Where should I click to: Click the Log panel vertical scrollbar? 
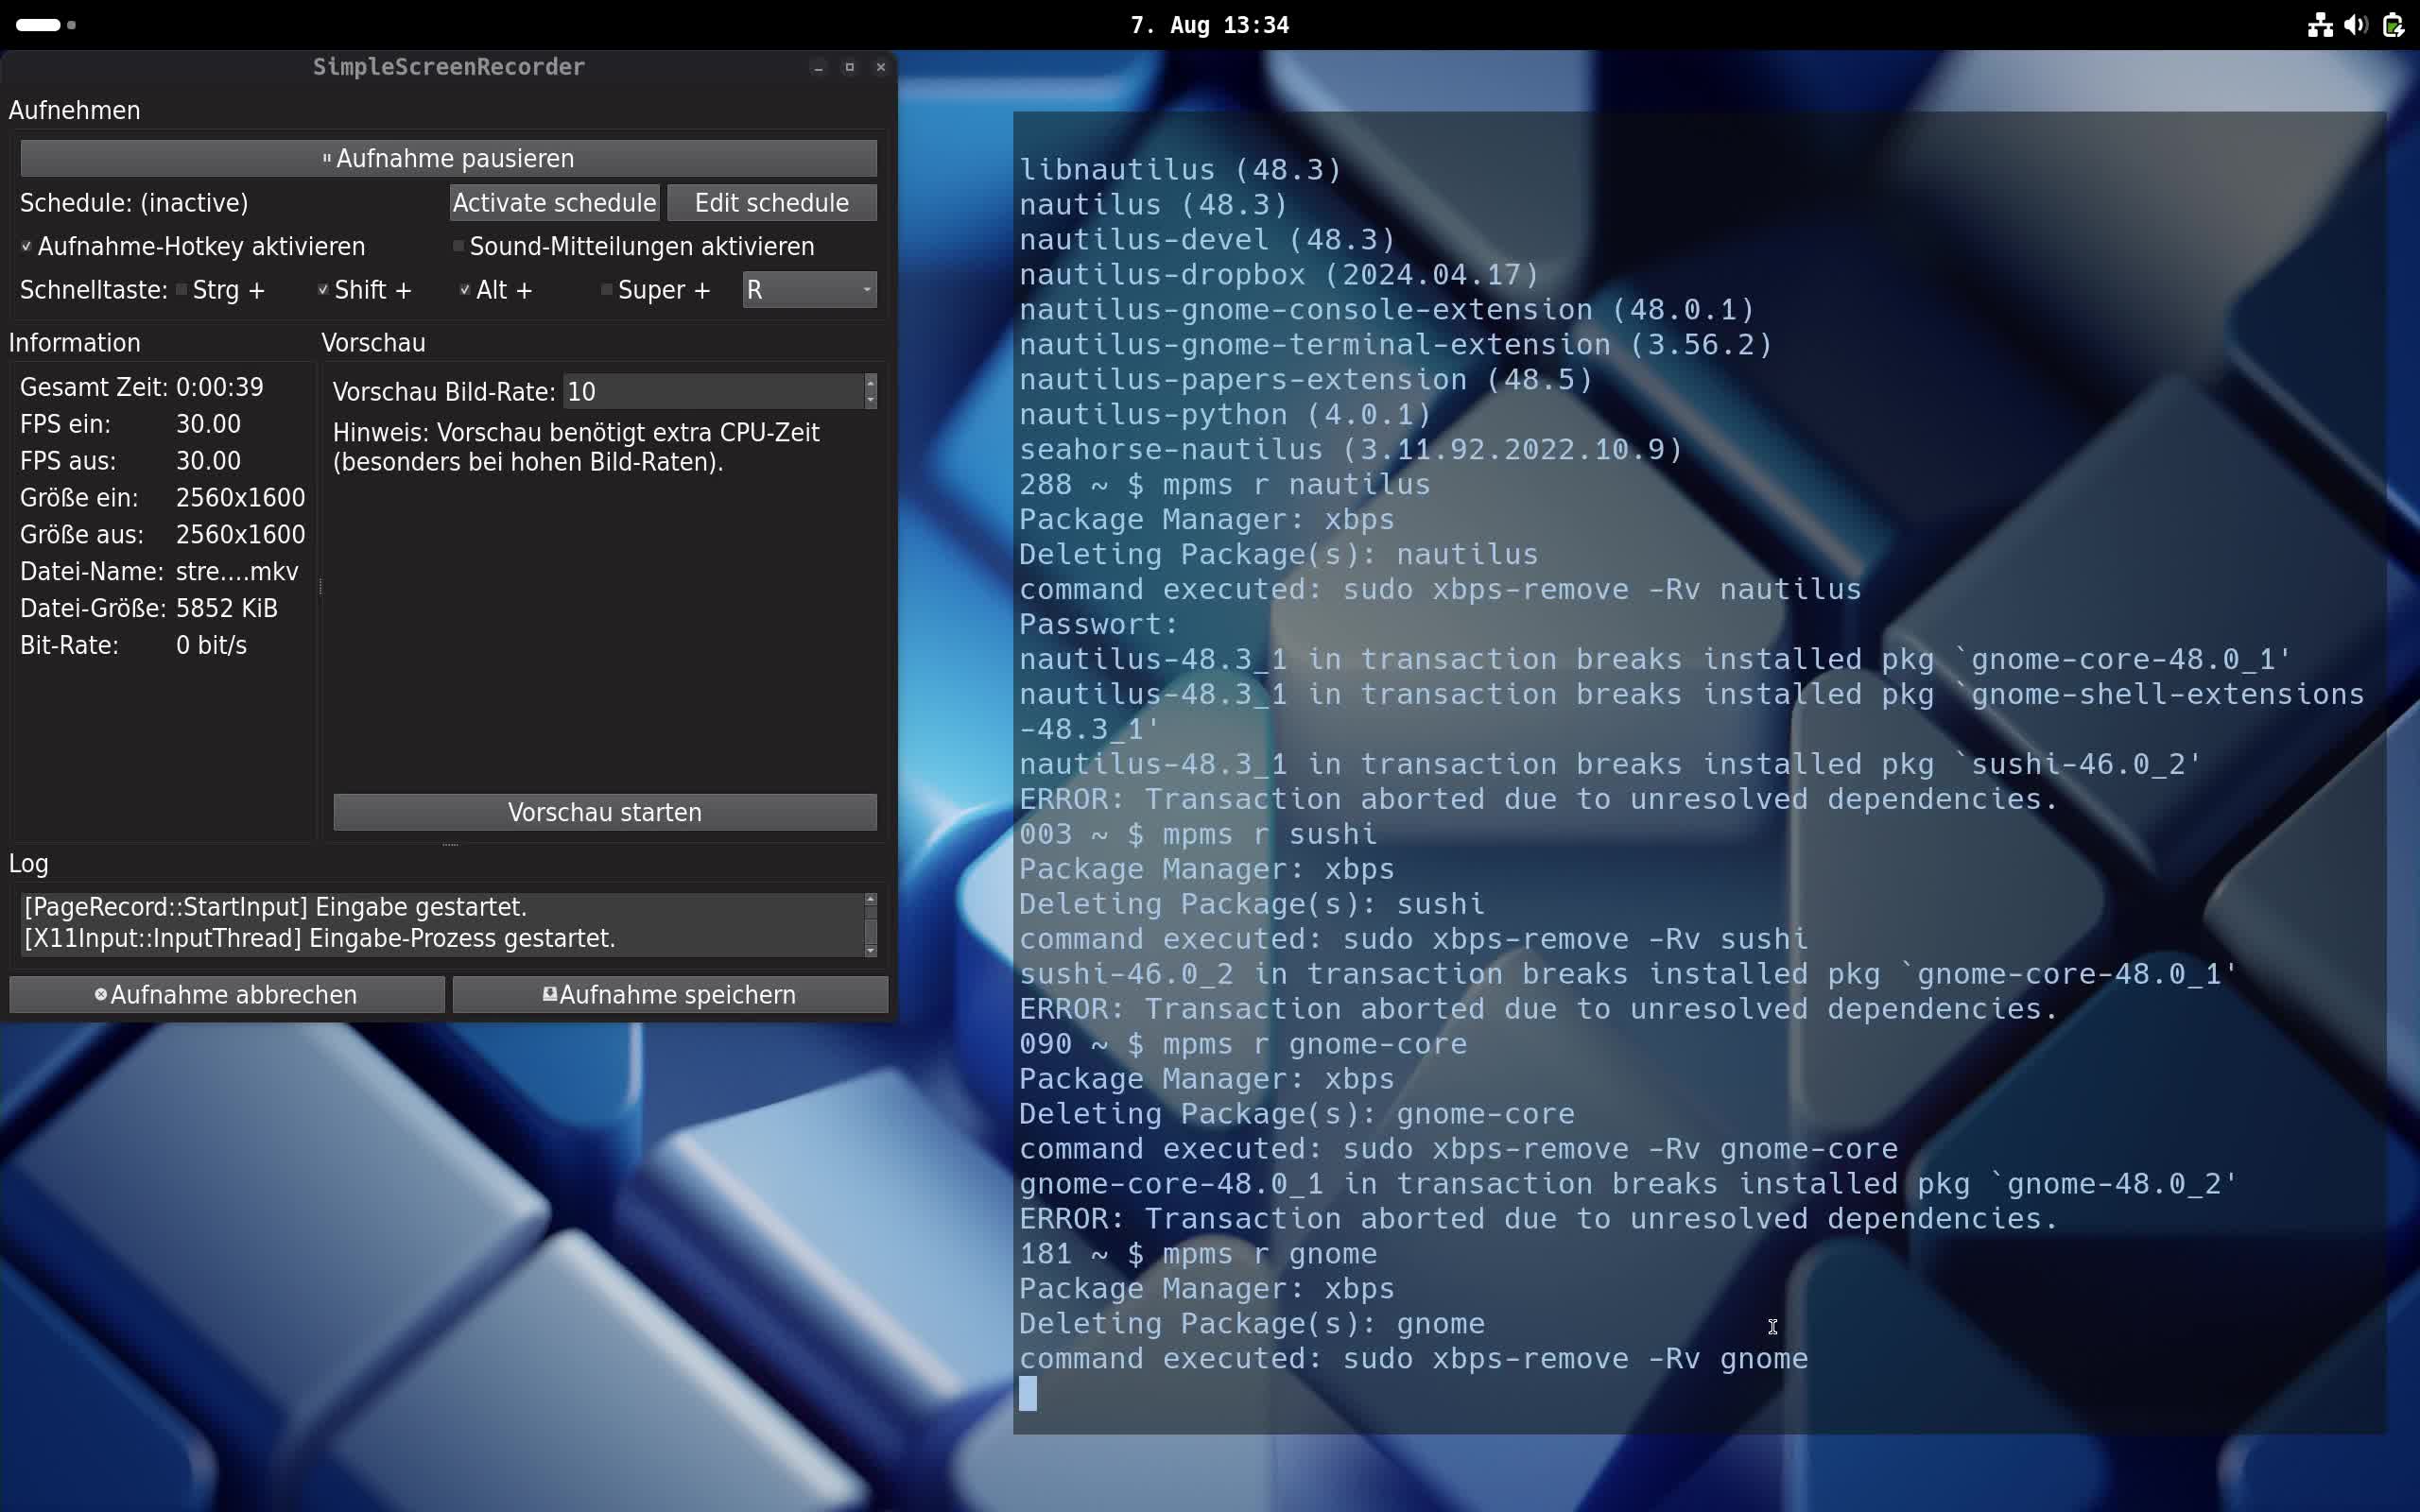[x=870, y=925]
